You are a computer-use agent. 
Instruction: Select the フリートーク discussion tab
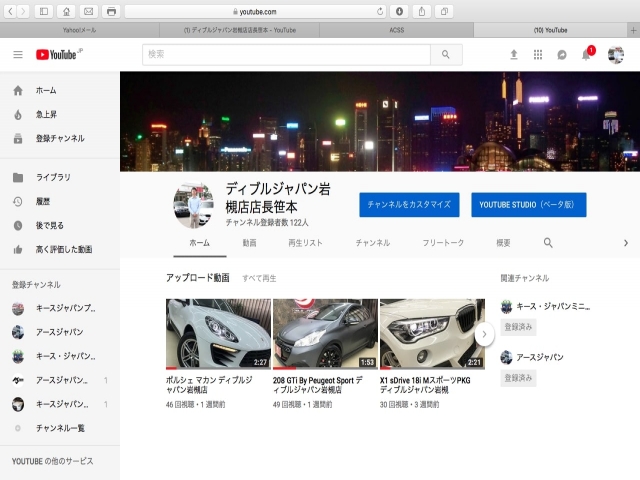tap(443, 243)
